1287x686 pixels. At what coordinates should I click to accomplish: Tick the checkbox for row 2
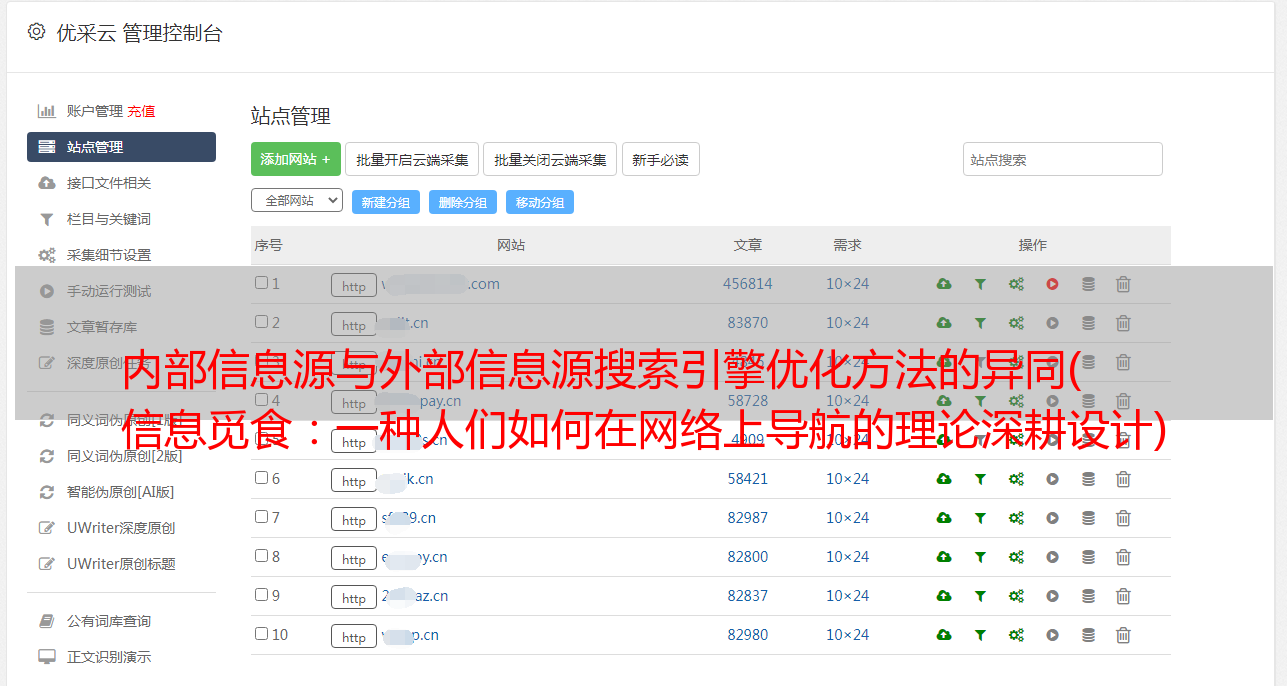tap(261, 322)
